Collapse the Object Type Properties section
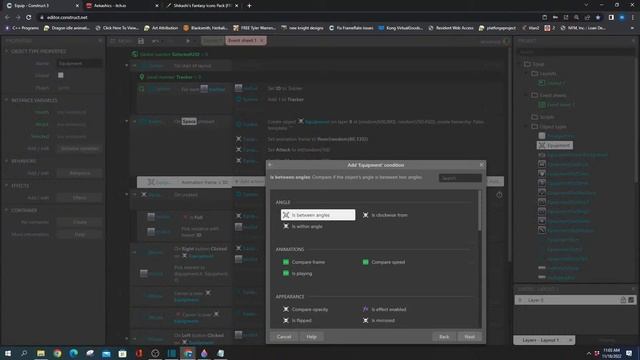 click(7, 51)
